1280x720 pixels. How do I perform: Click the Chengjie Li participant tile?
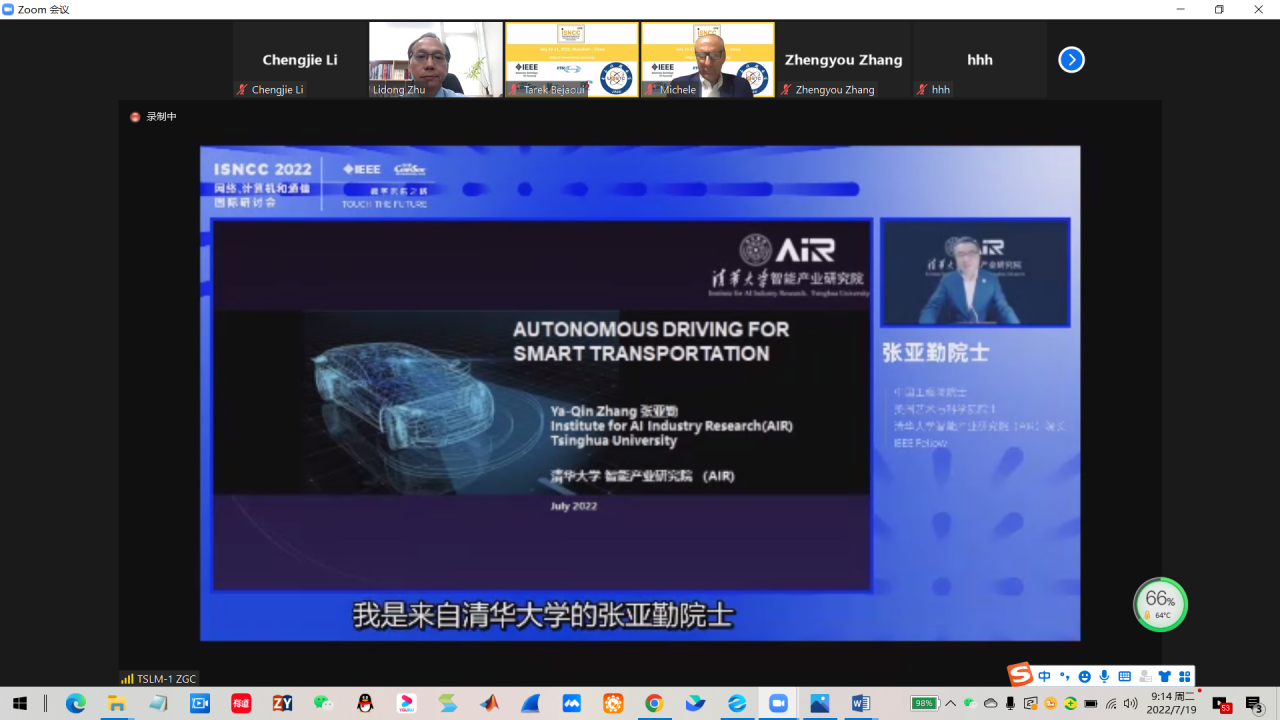(x=299, y=59)
